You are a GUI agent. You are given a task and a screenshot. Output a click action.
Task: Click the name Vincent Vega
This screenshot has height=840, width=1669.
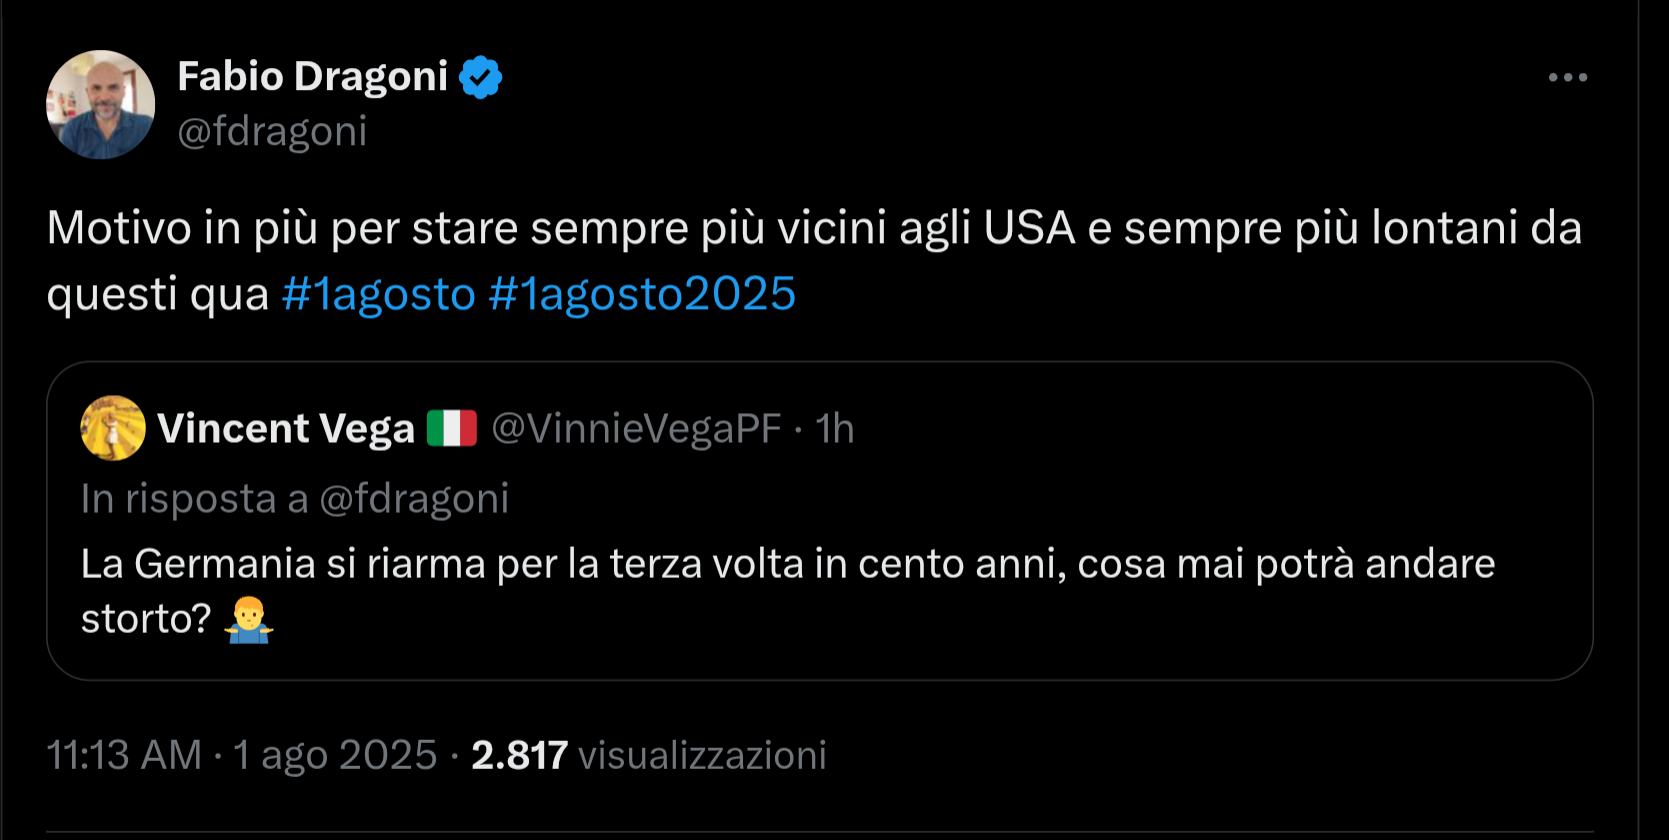(286, 428)
